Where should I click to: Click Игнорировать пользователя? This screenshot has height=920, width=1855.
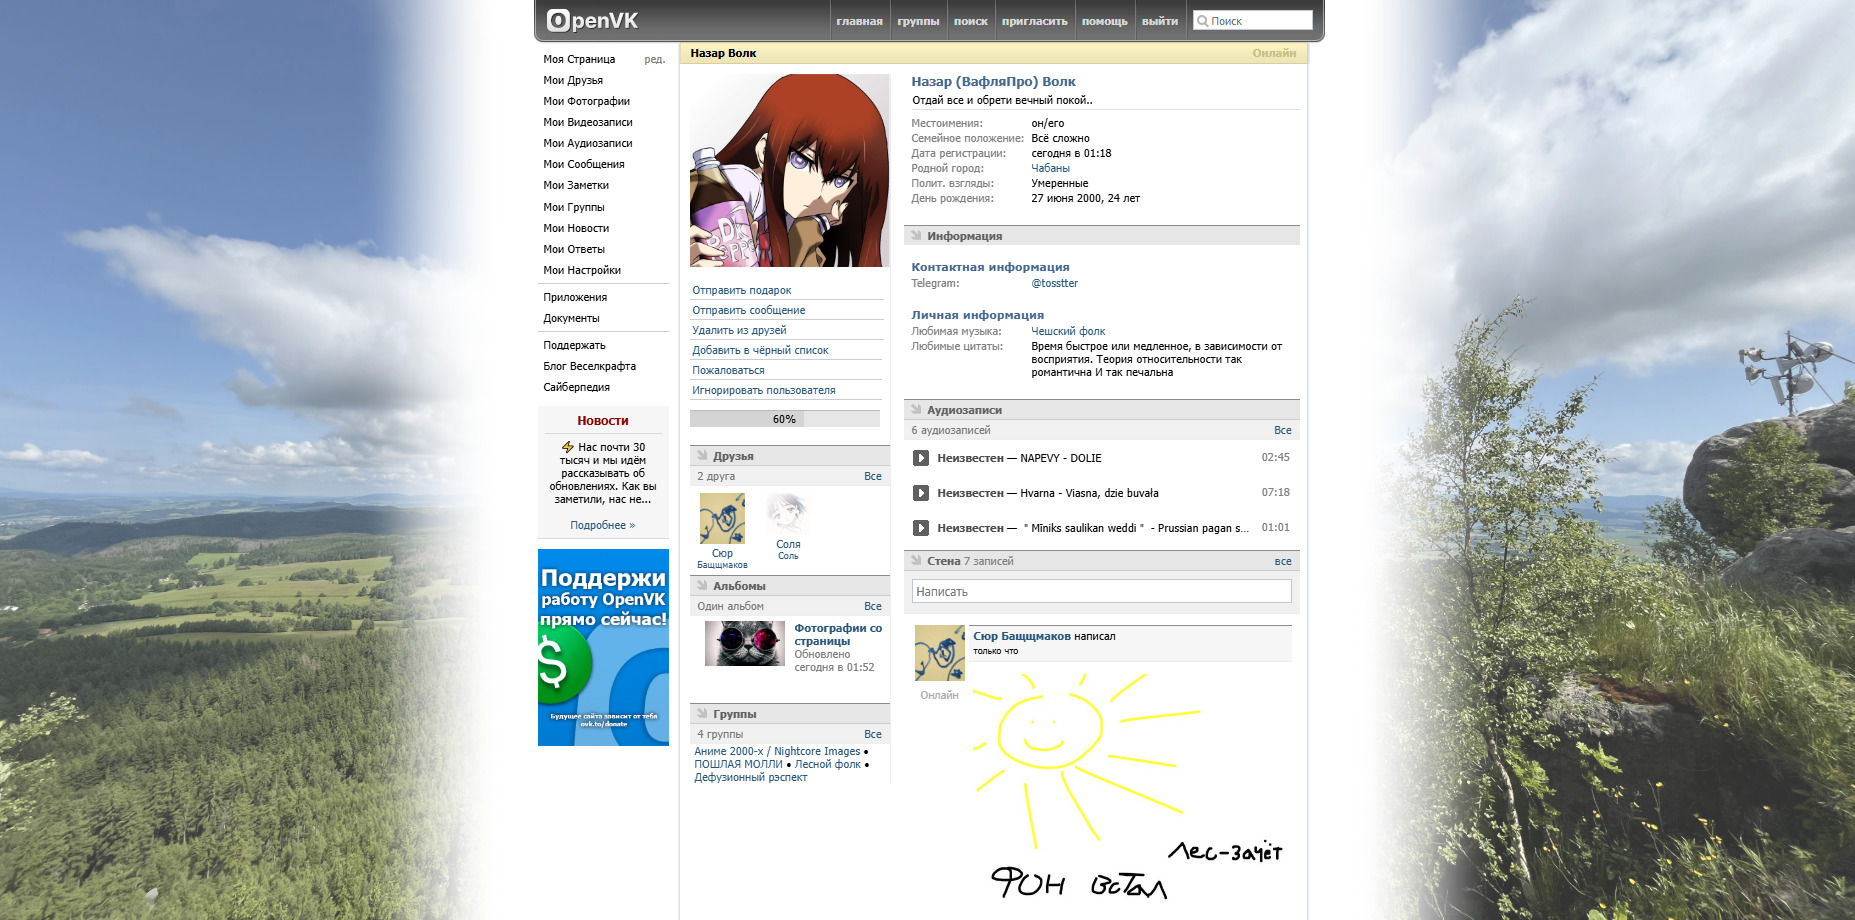point(764,390)
